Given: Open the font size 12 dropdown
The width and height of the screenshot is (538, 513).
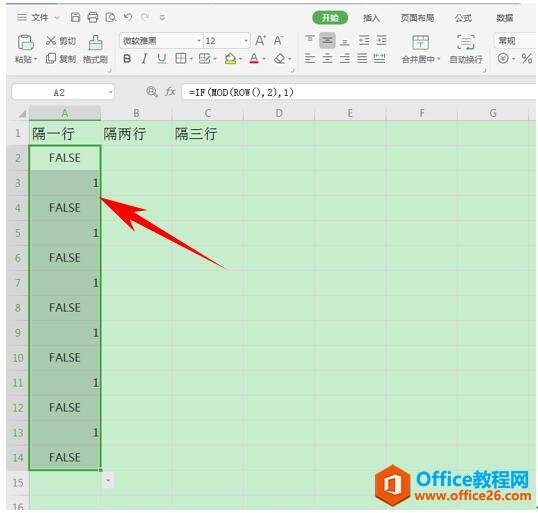Looking at the screenshot, I should pyautogui.click(x=246, y=41).
